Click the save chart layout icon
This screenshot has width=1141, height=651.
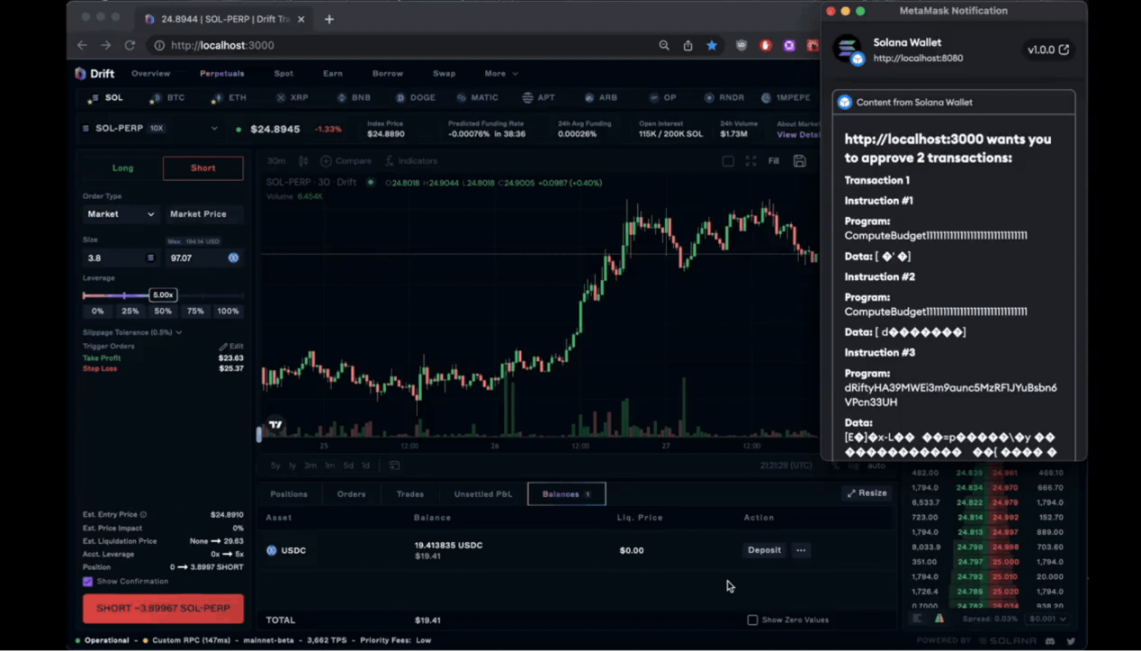click(x=799, y=161)
